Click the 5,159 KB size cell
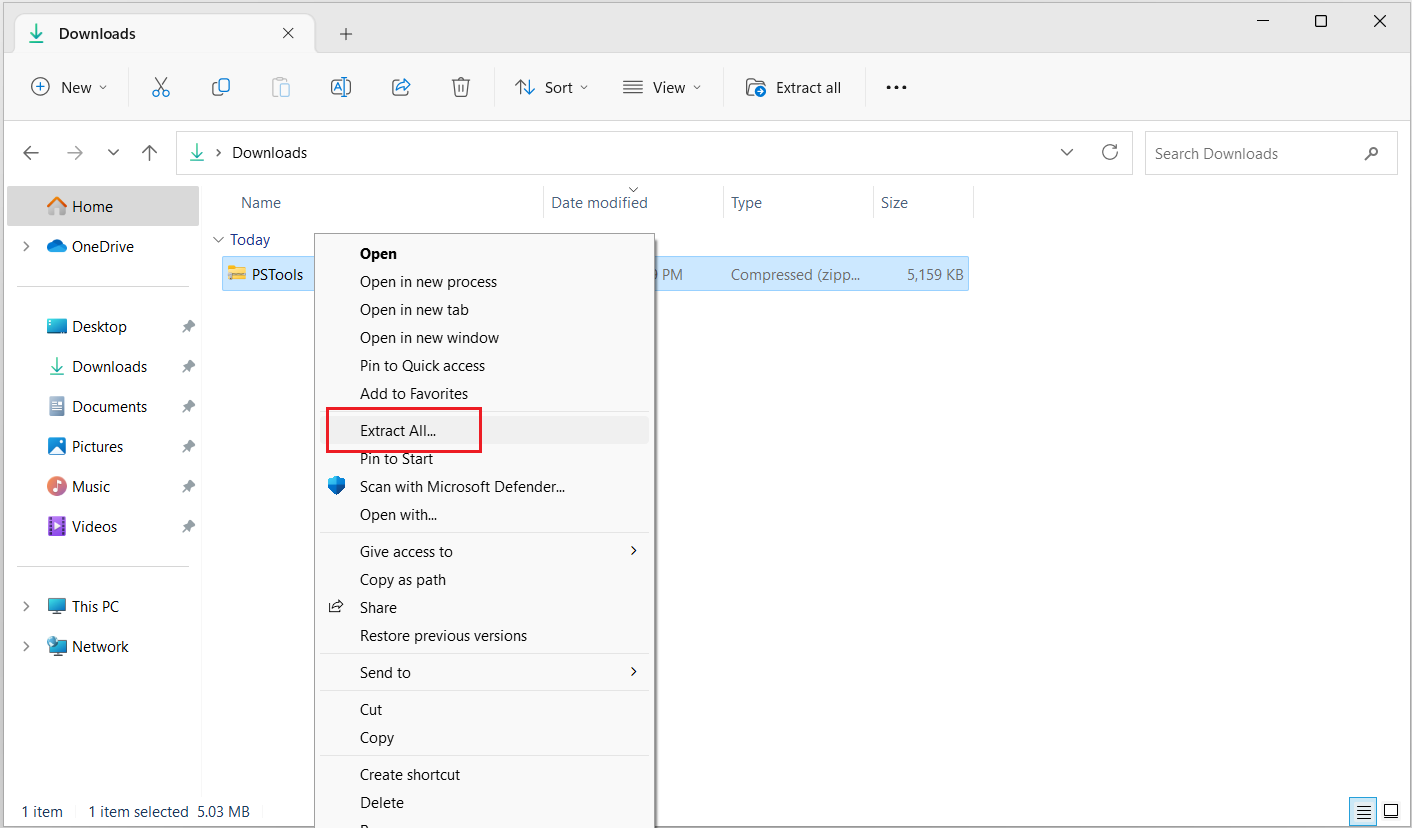1412x828 pixels. [935, 274]
